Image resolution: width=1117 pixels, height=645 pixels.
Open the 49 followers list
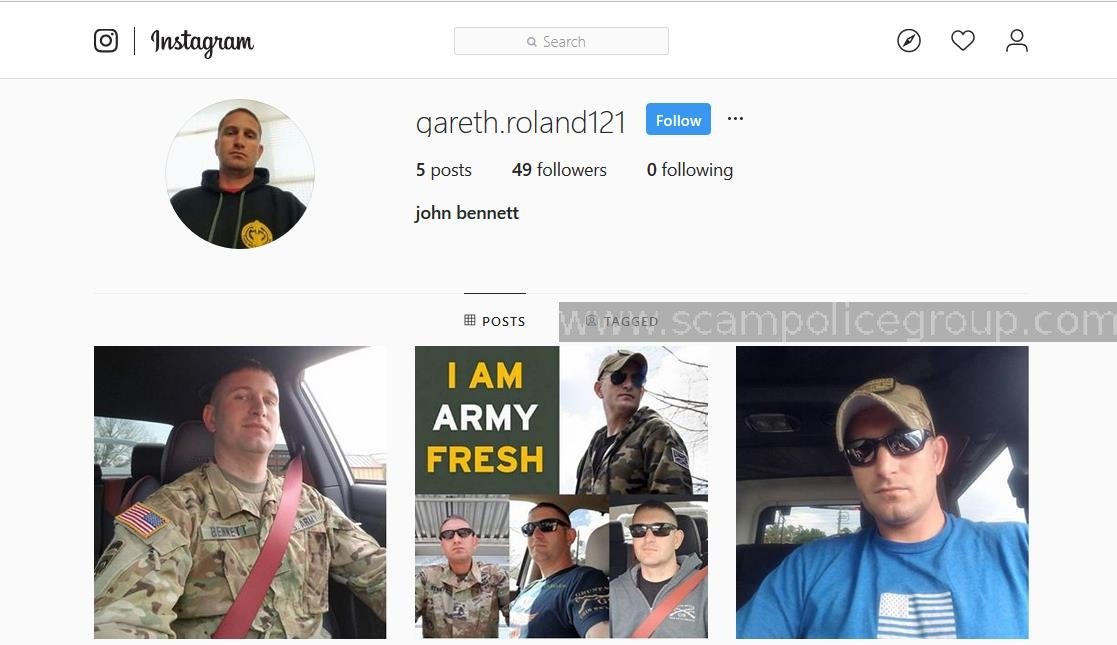click(559, 170)
